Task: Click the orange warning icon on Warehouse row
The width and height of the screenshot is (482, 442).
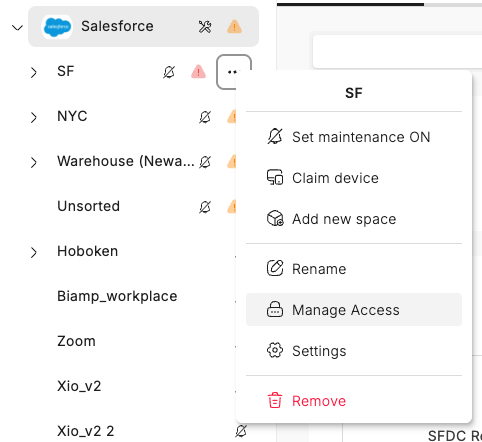Action: pos(232,162)
